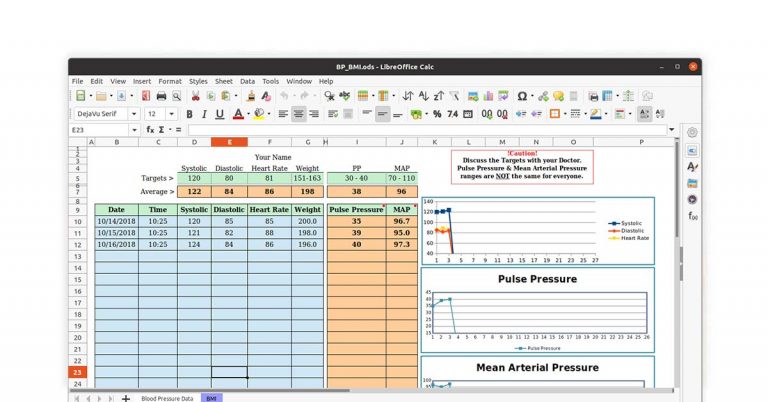The height and width of the screenshot is (402, 768).
Task: Click the Clone Formatting paintbrush icon
Action: 251,96
